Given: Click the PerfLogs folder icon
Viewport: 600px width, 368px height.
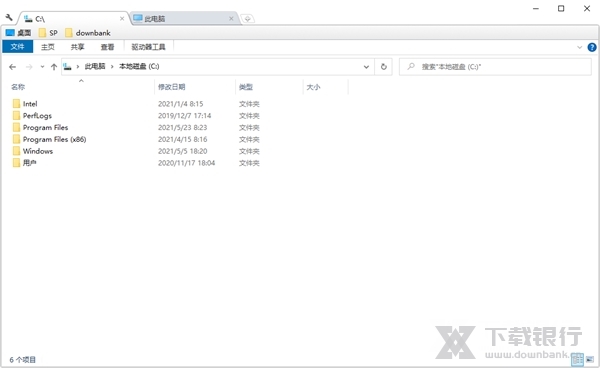Looking at the screenshot, I should point(16,116).
